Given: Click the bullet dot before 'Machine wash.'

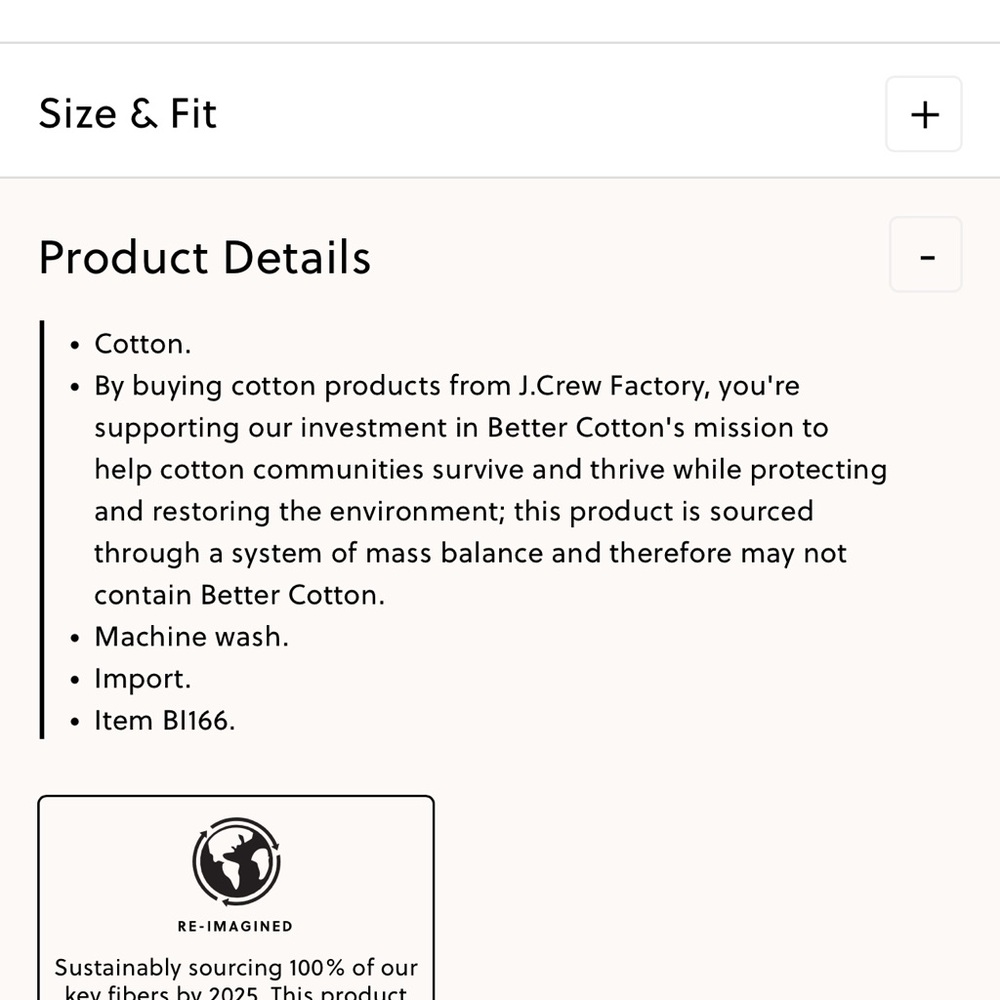Looking at the screenshot, I should (x=75, y=638).
